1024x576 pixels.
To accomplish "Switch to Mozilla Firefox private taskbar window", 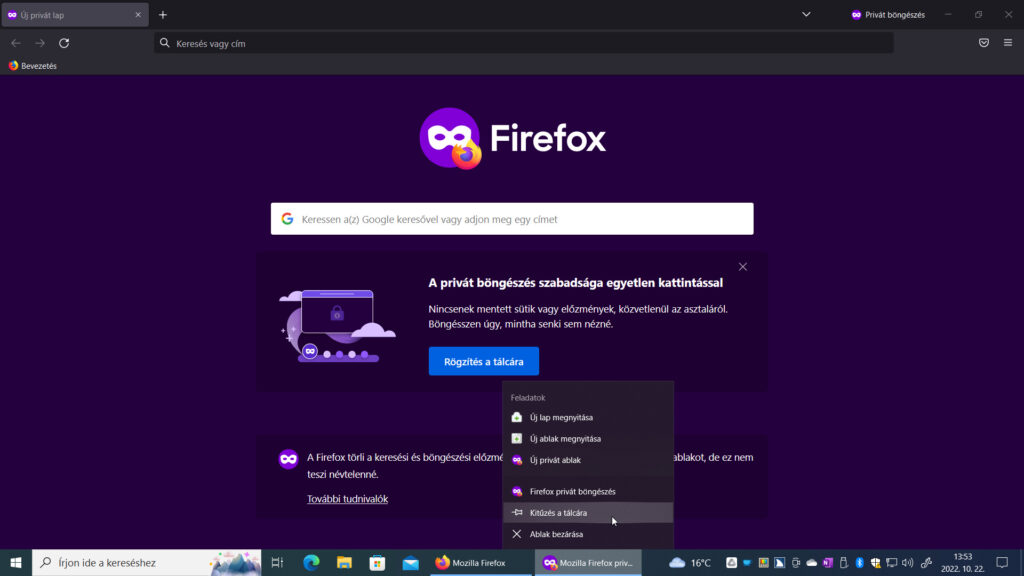I will coord(588,562).
